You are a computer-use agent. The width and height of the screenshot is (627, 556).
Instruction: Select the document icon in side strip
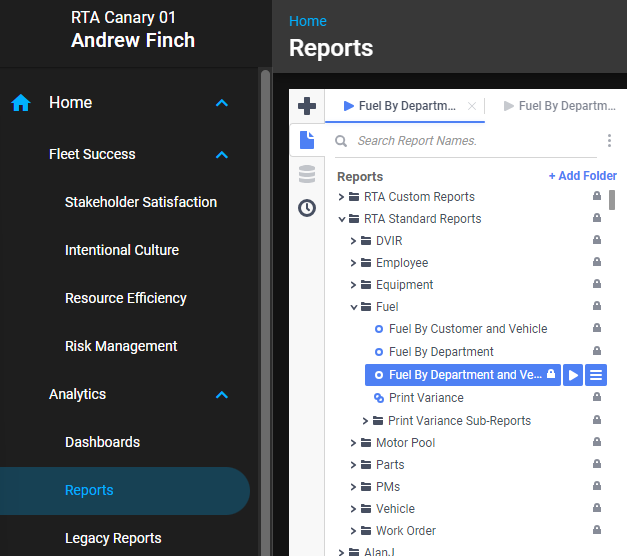(307, 140)
